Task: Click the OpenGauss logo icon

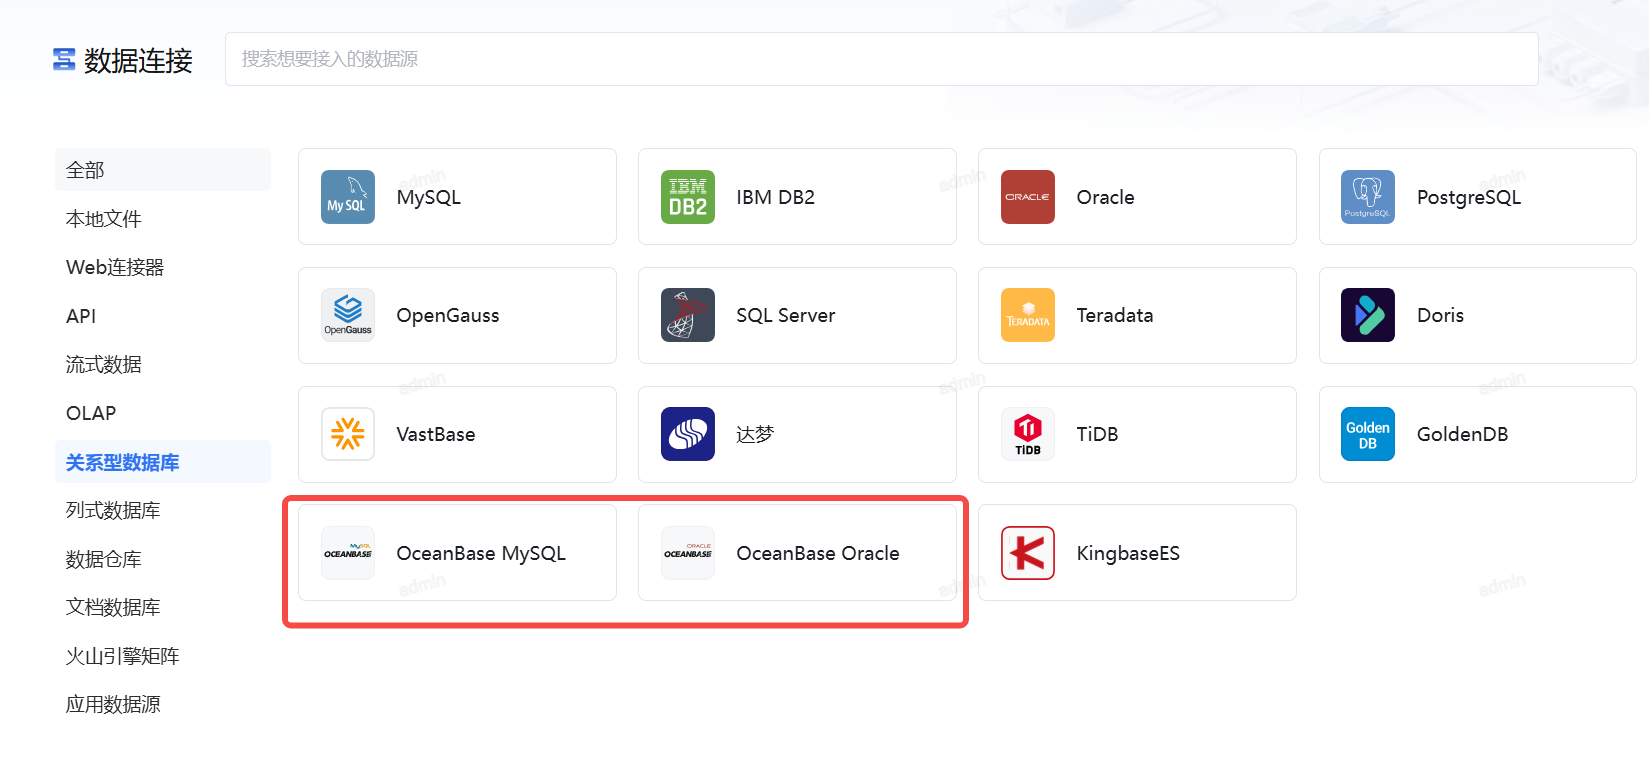Action: point(348,315)
